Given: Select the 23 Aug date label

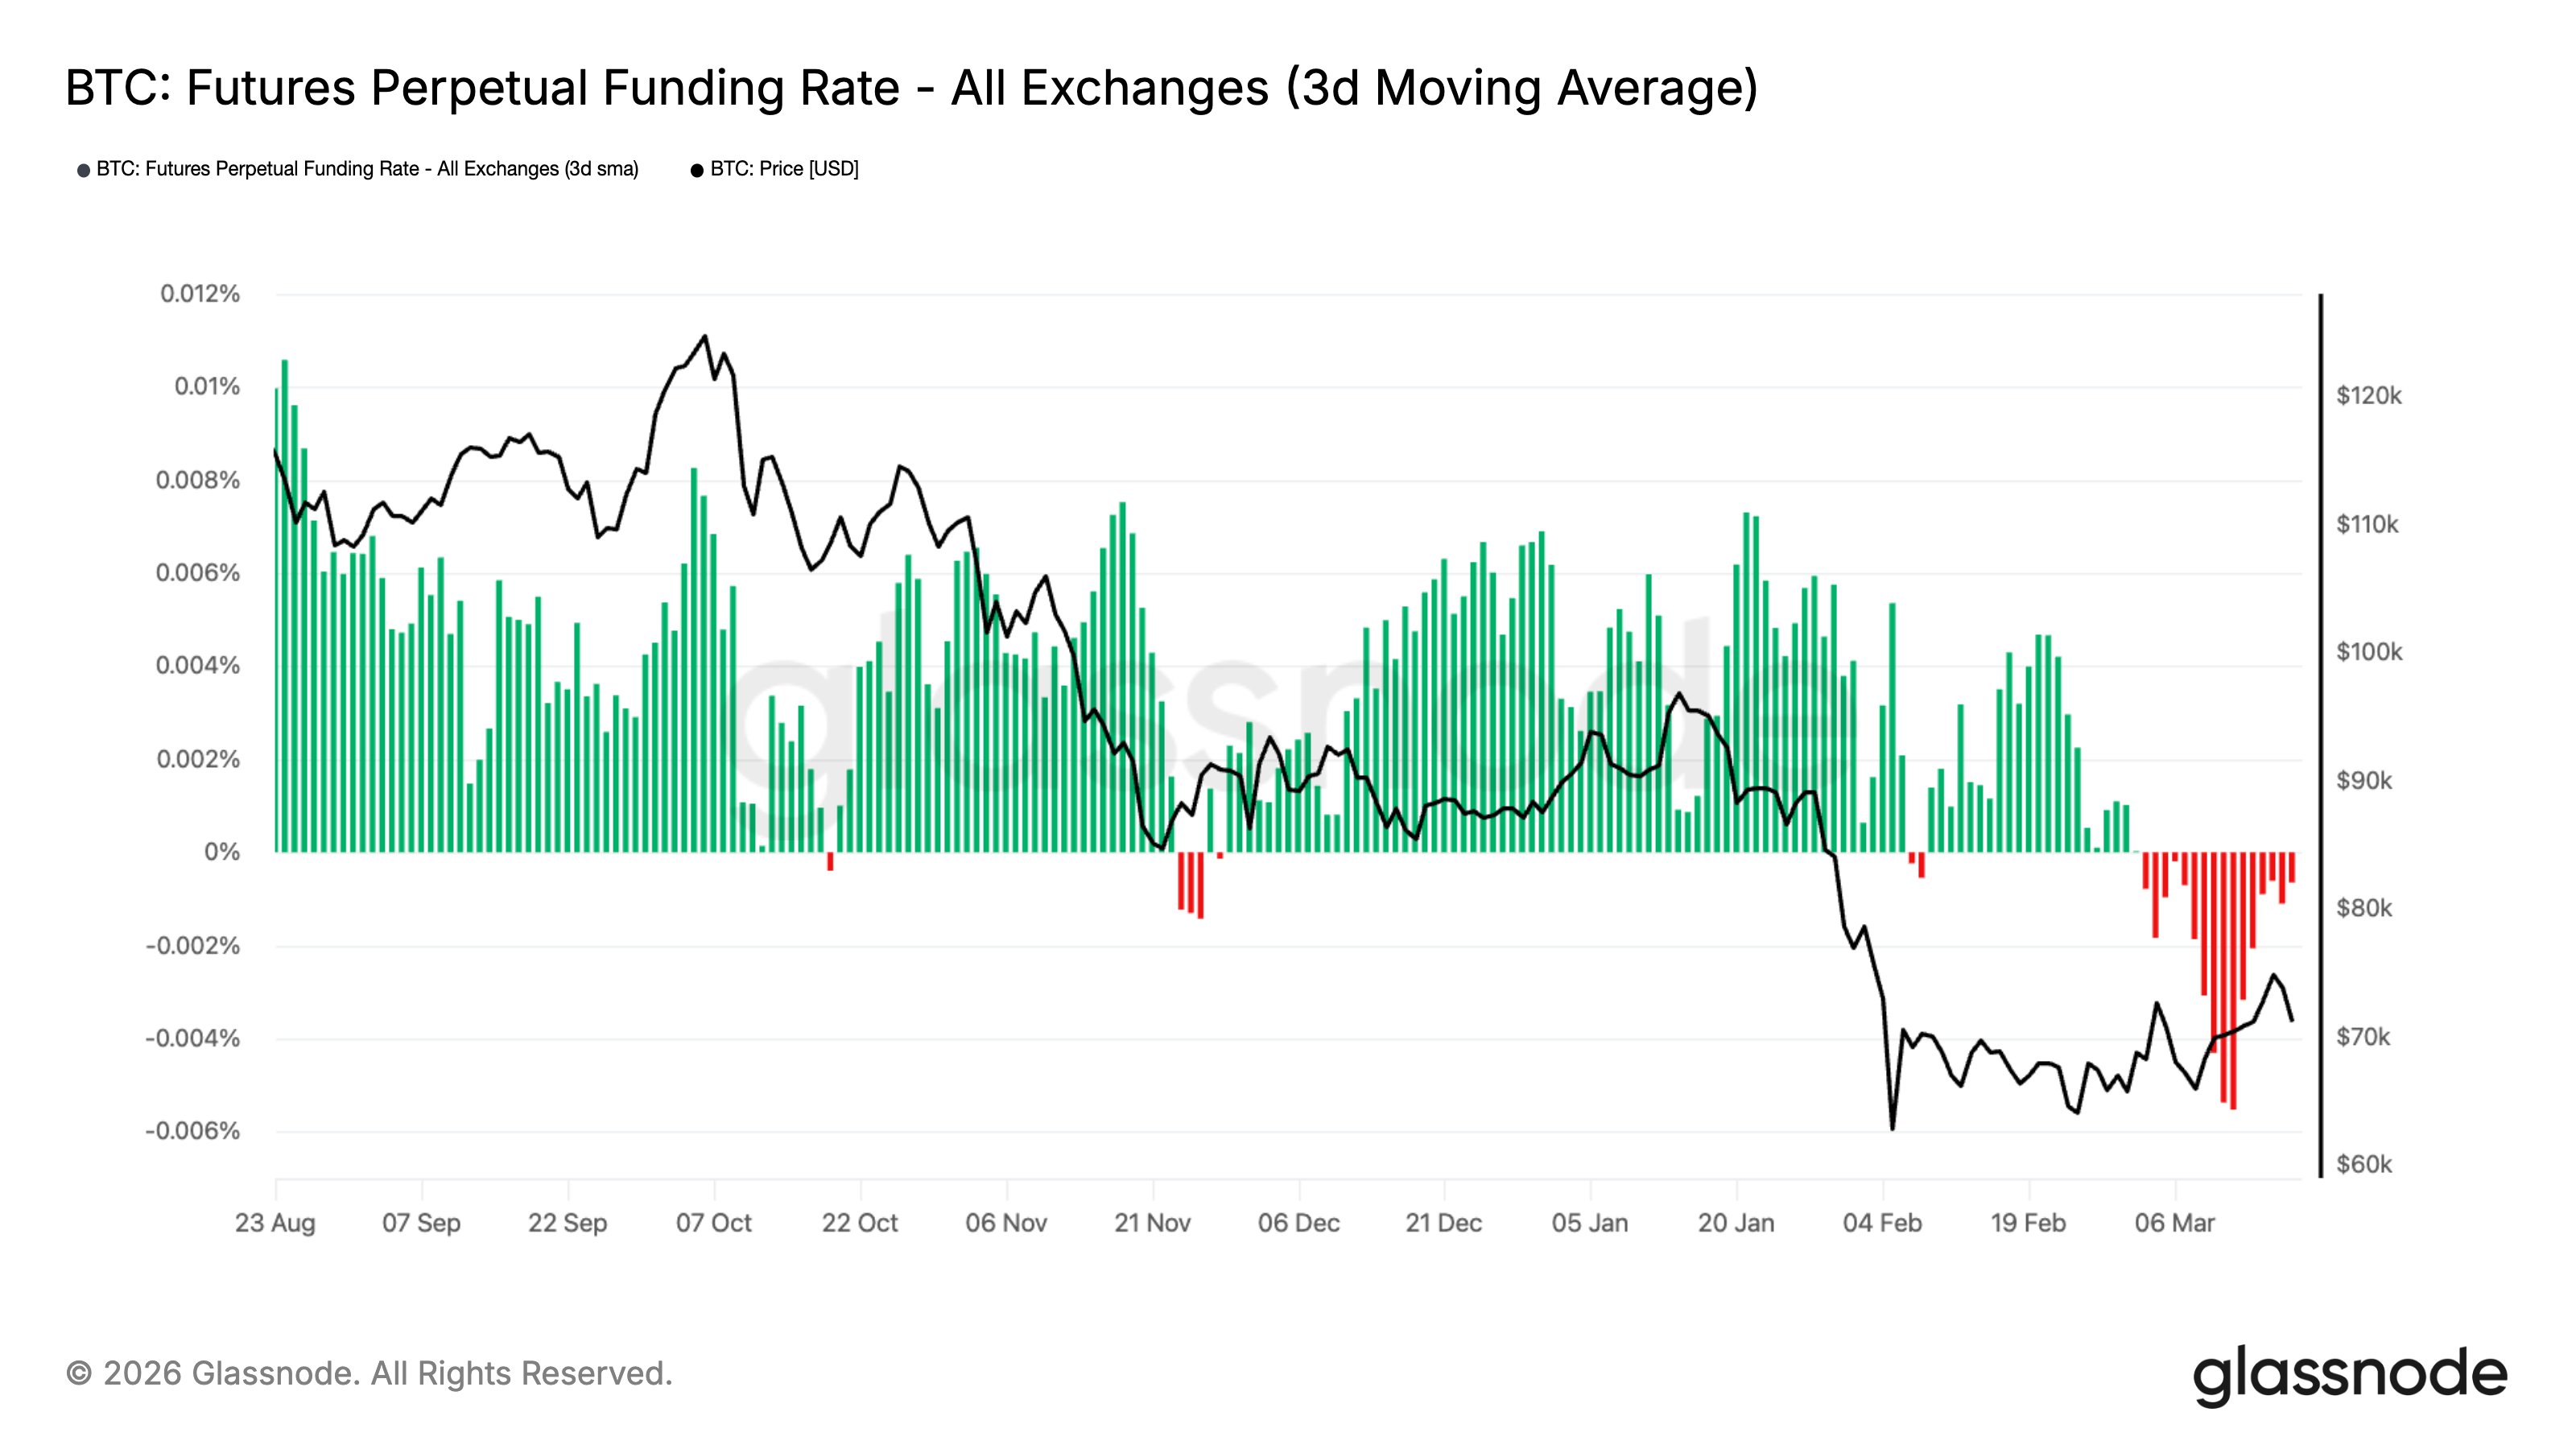Looking at the screenshot, I should (275, 1223).
